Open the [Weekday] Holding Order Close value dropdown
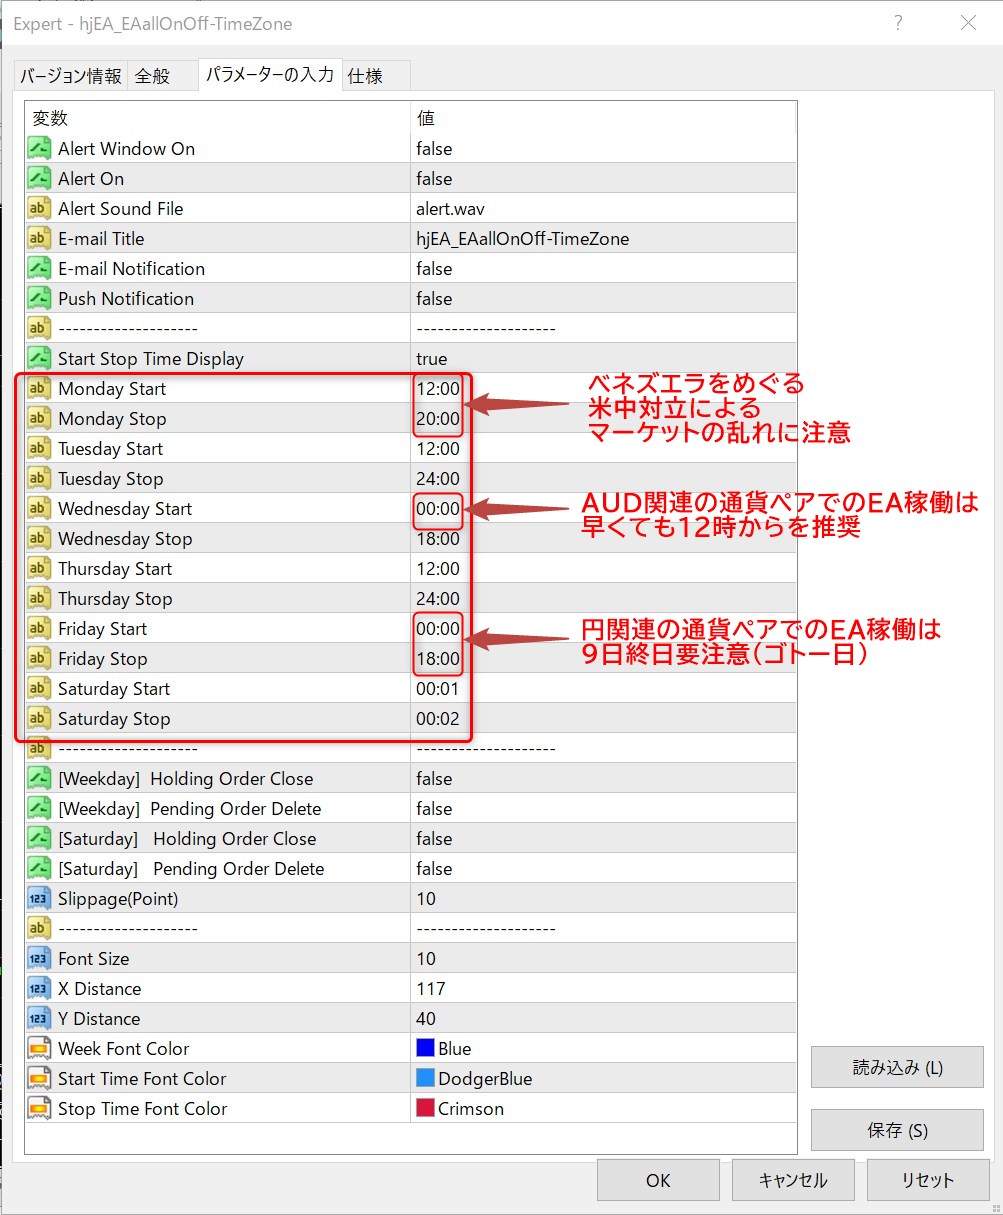Screen dimensions: 1003x1215 434,779
